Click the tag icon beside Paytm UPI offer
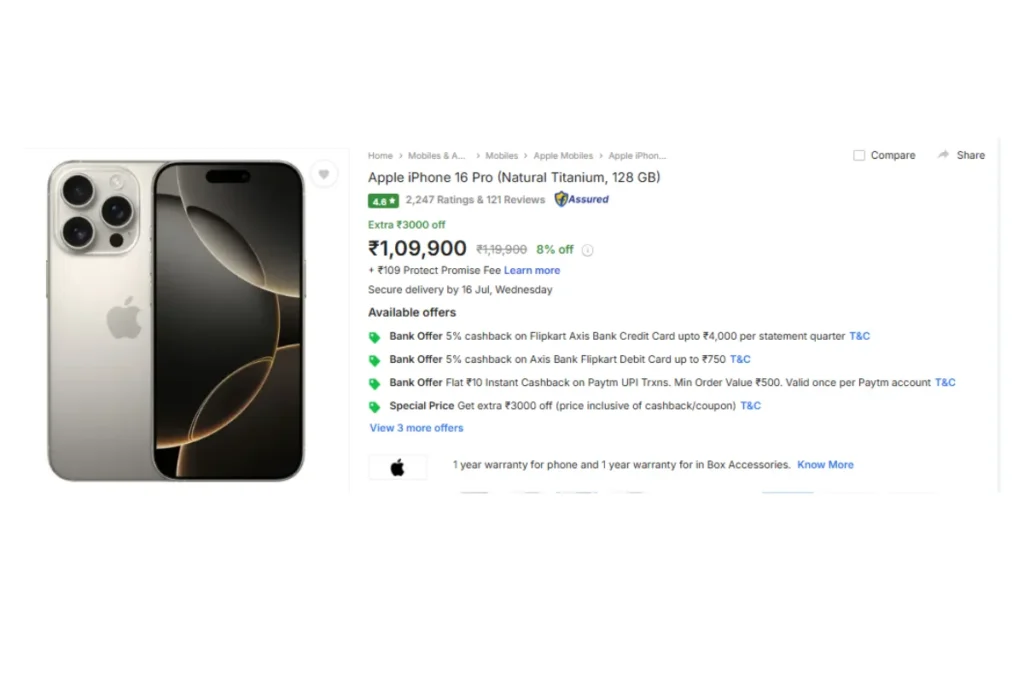 (375, 384)
